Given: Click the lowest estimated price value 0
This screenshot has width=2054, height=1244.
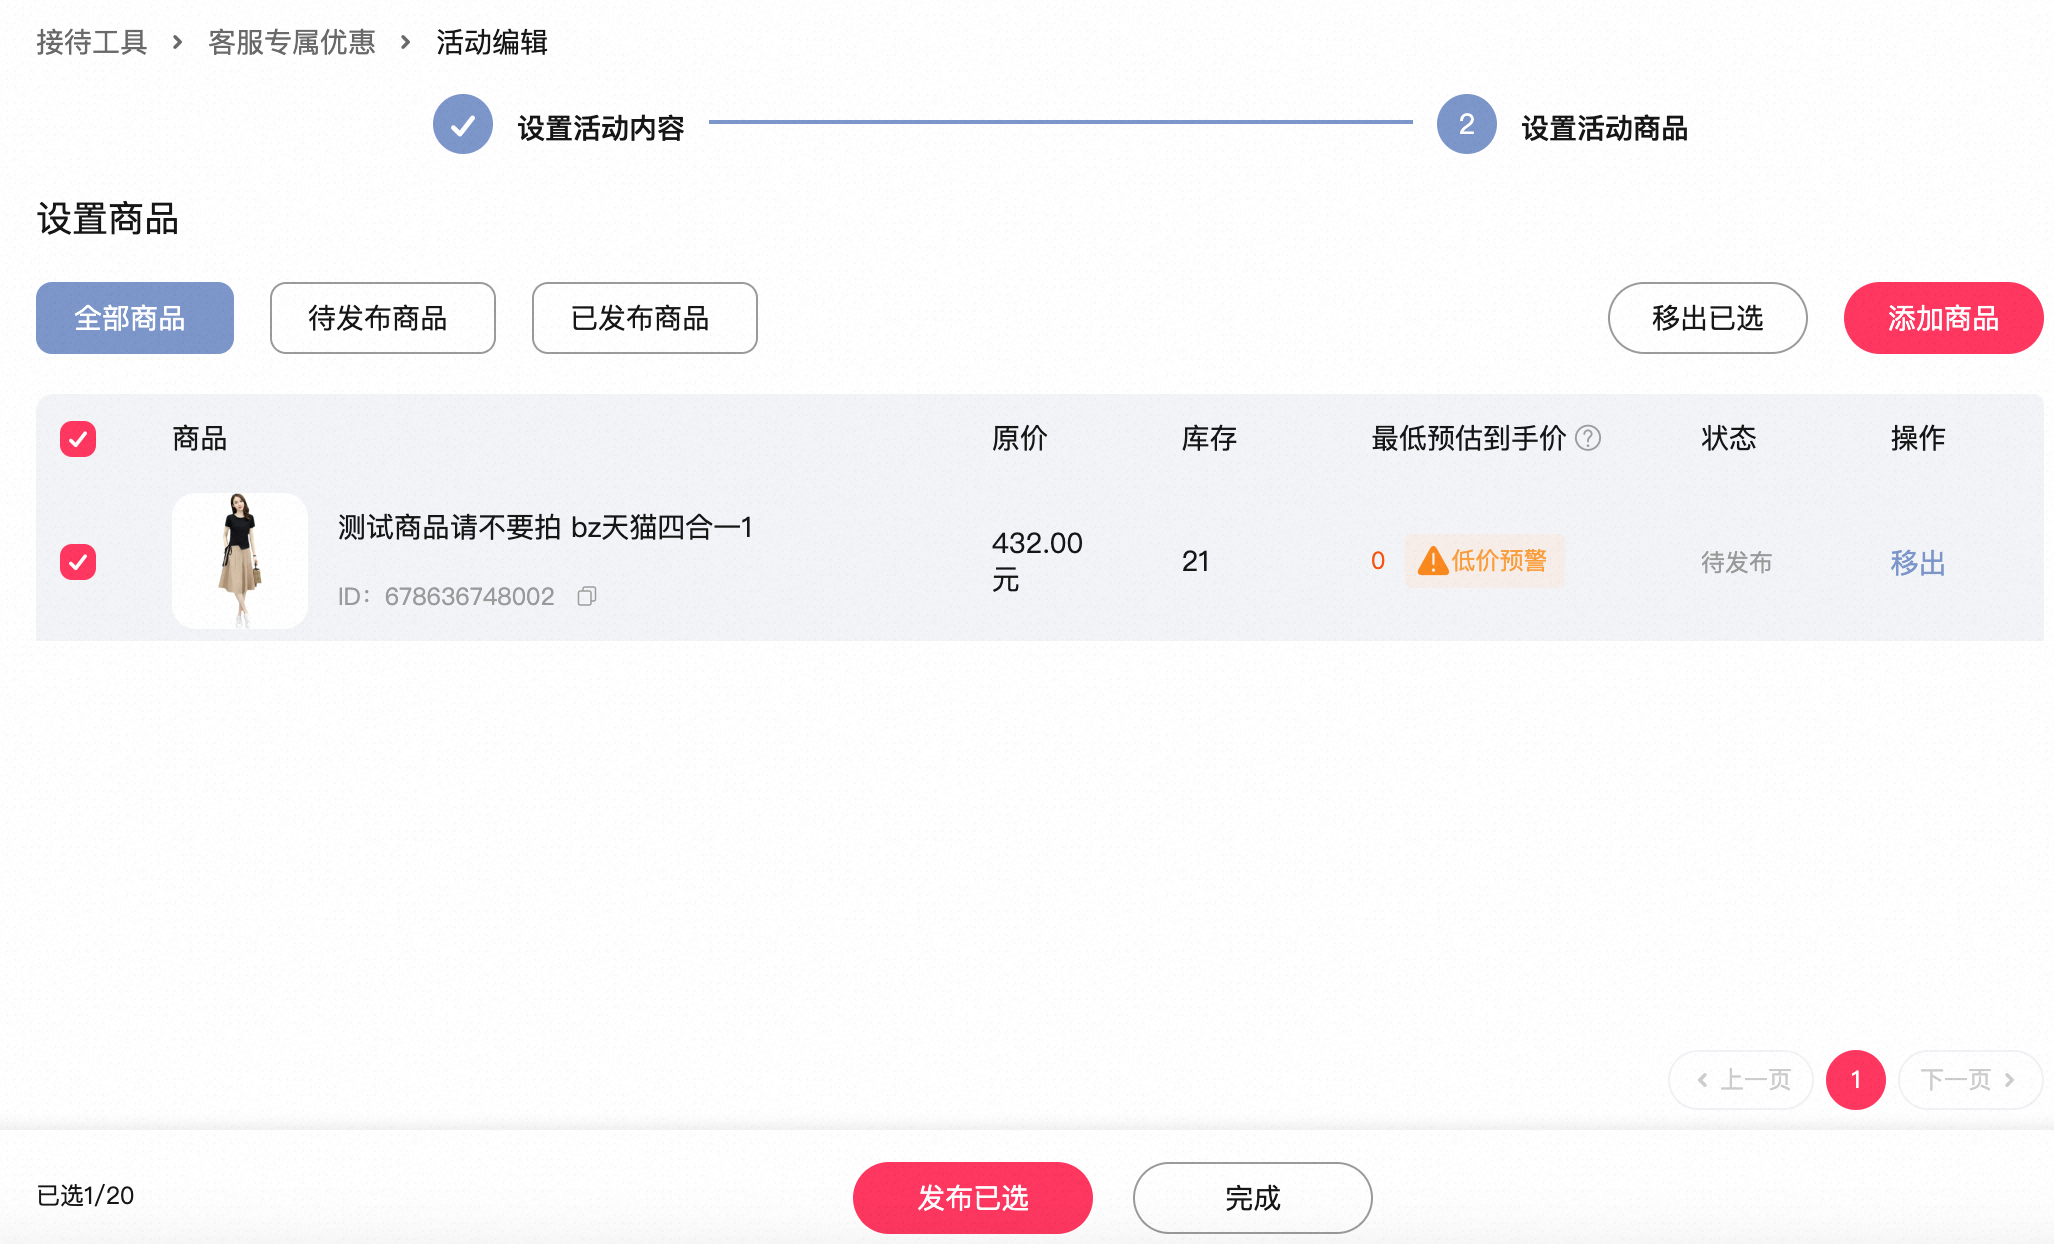Looking at the screenshot, I should [1378, 561].
